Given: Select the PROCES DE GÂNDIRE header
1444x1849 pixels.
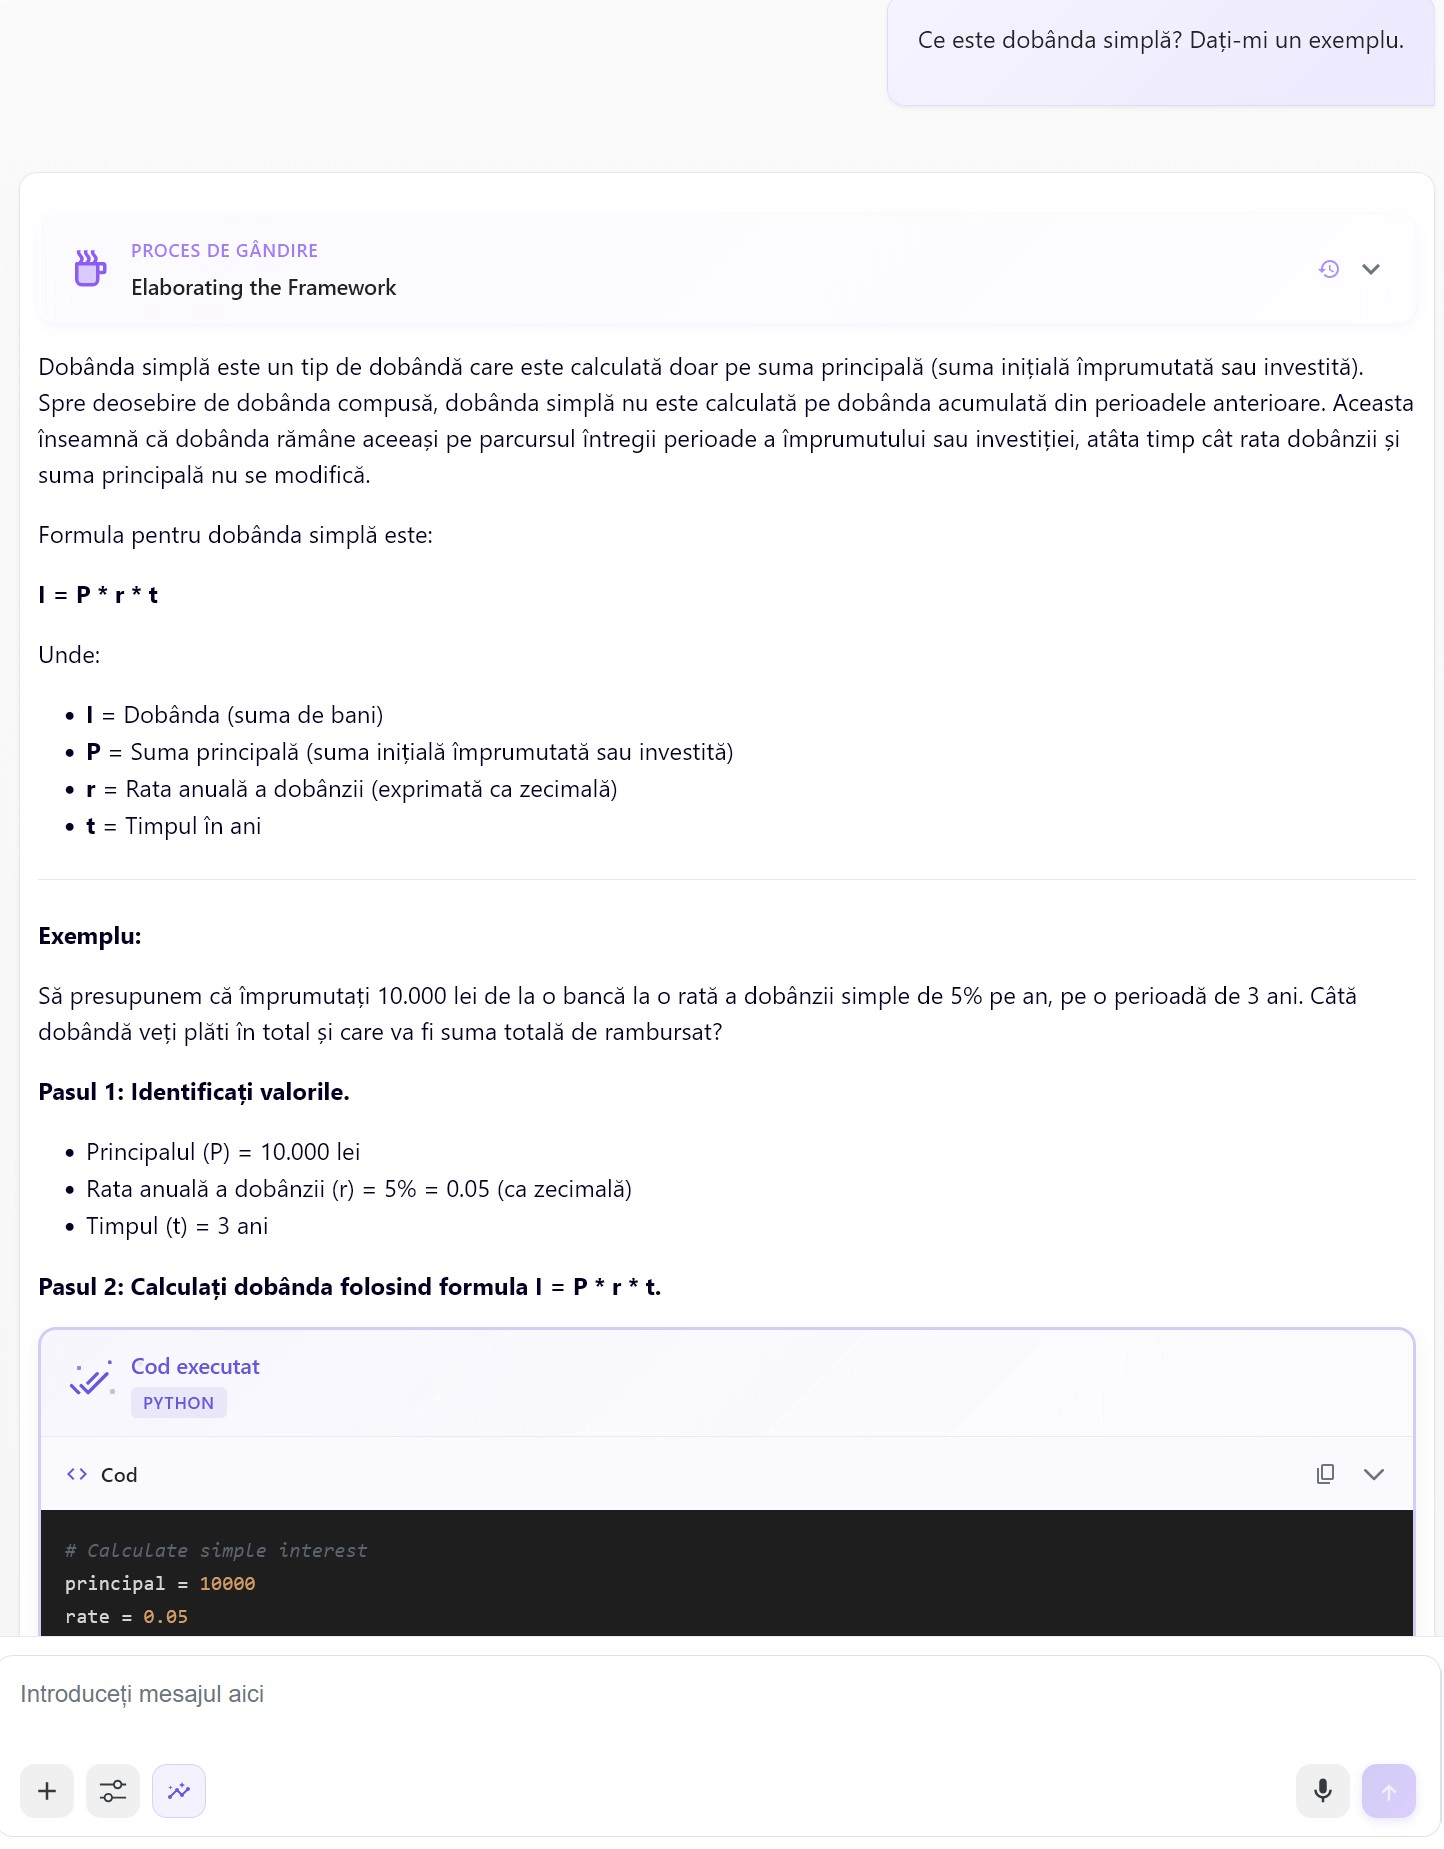Looking at the screenshot, I should coord(223,250).
